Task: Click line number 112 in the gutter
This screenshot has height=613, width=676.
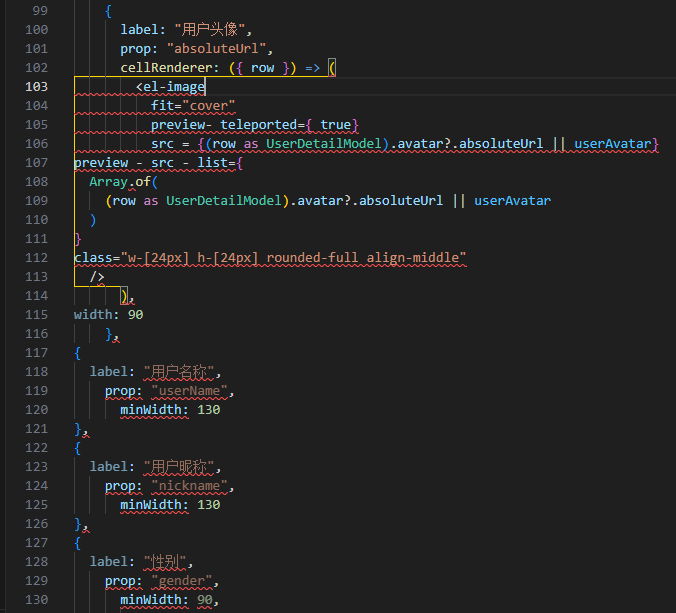Action: pos(36,257)
